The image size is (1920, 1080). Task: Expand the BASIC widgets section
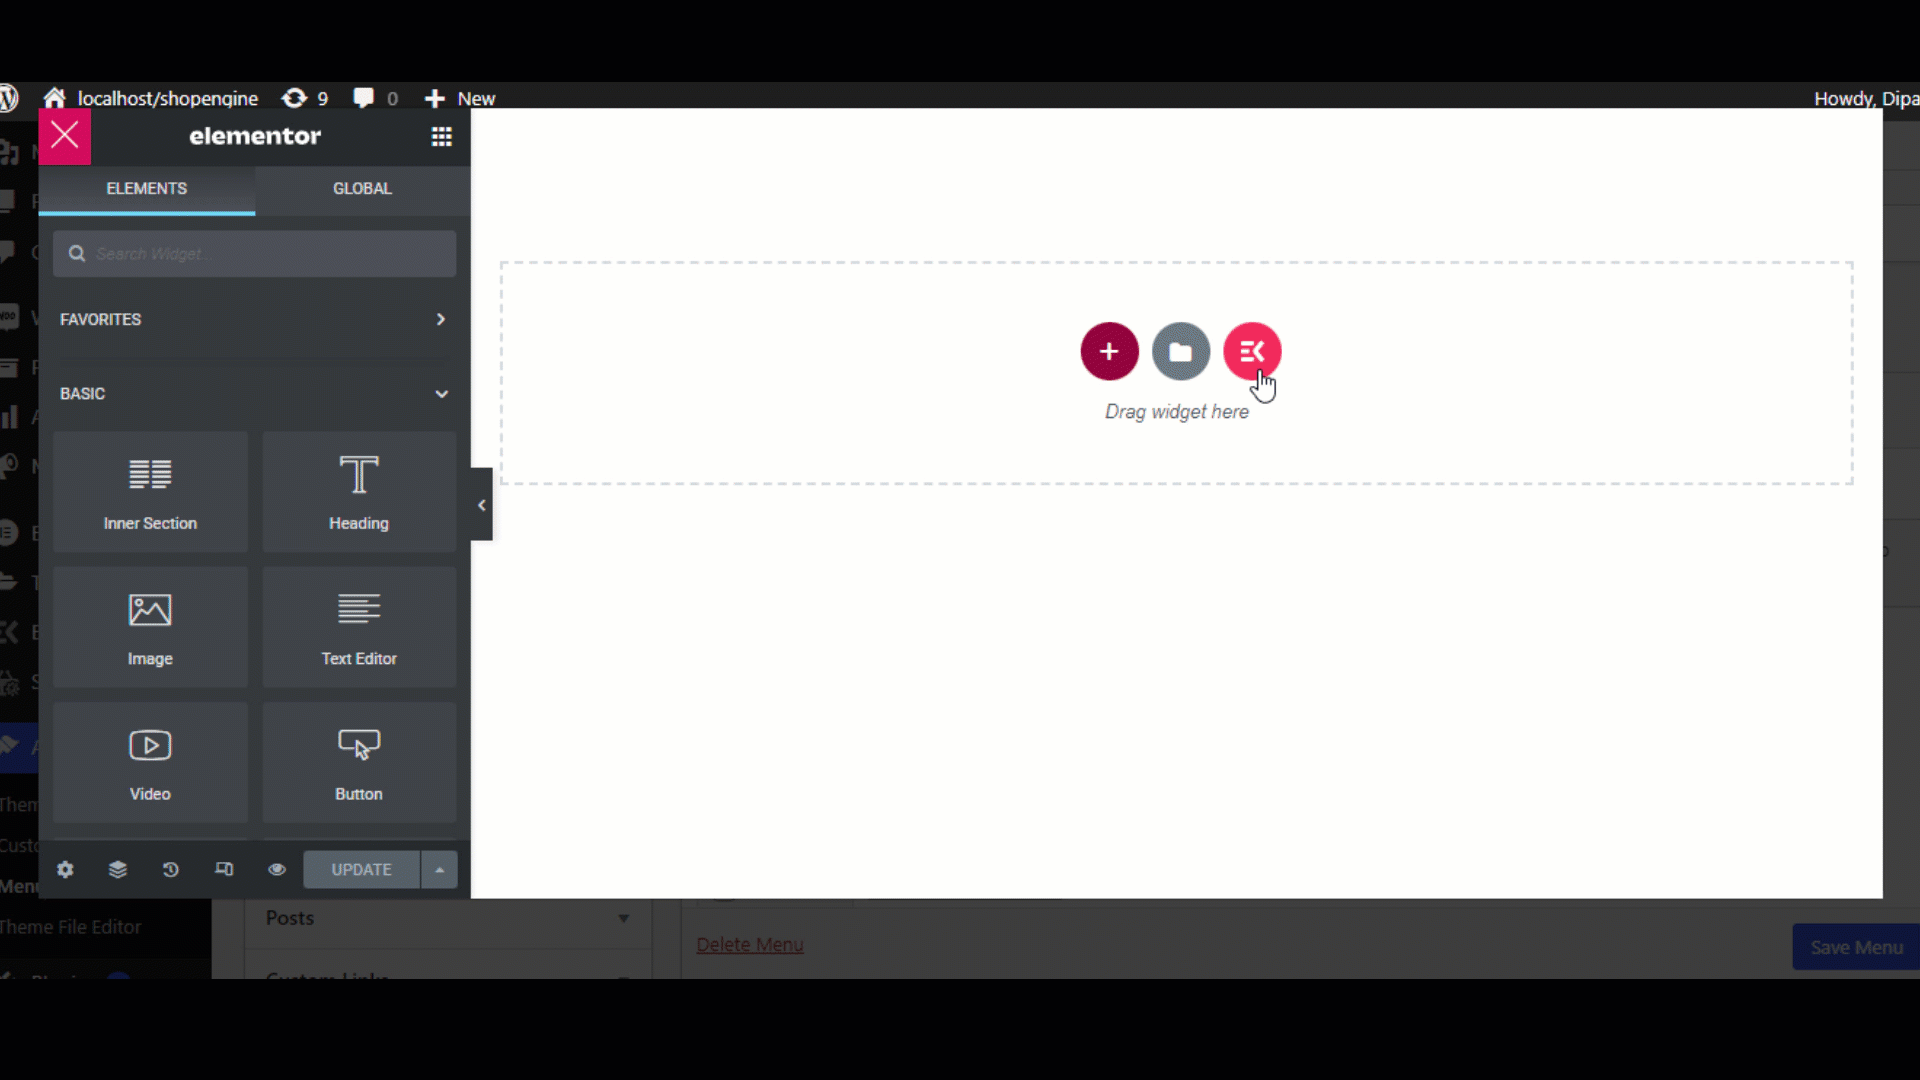pyautogui.click(x=442, y=393)
